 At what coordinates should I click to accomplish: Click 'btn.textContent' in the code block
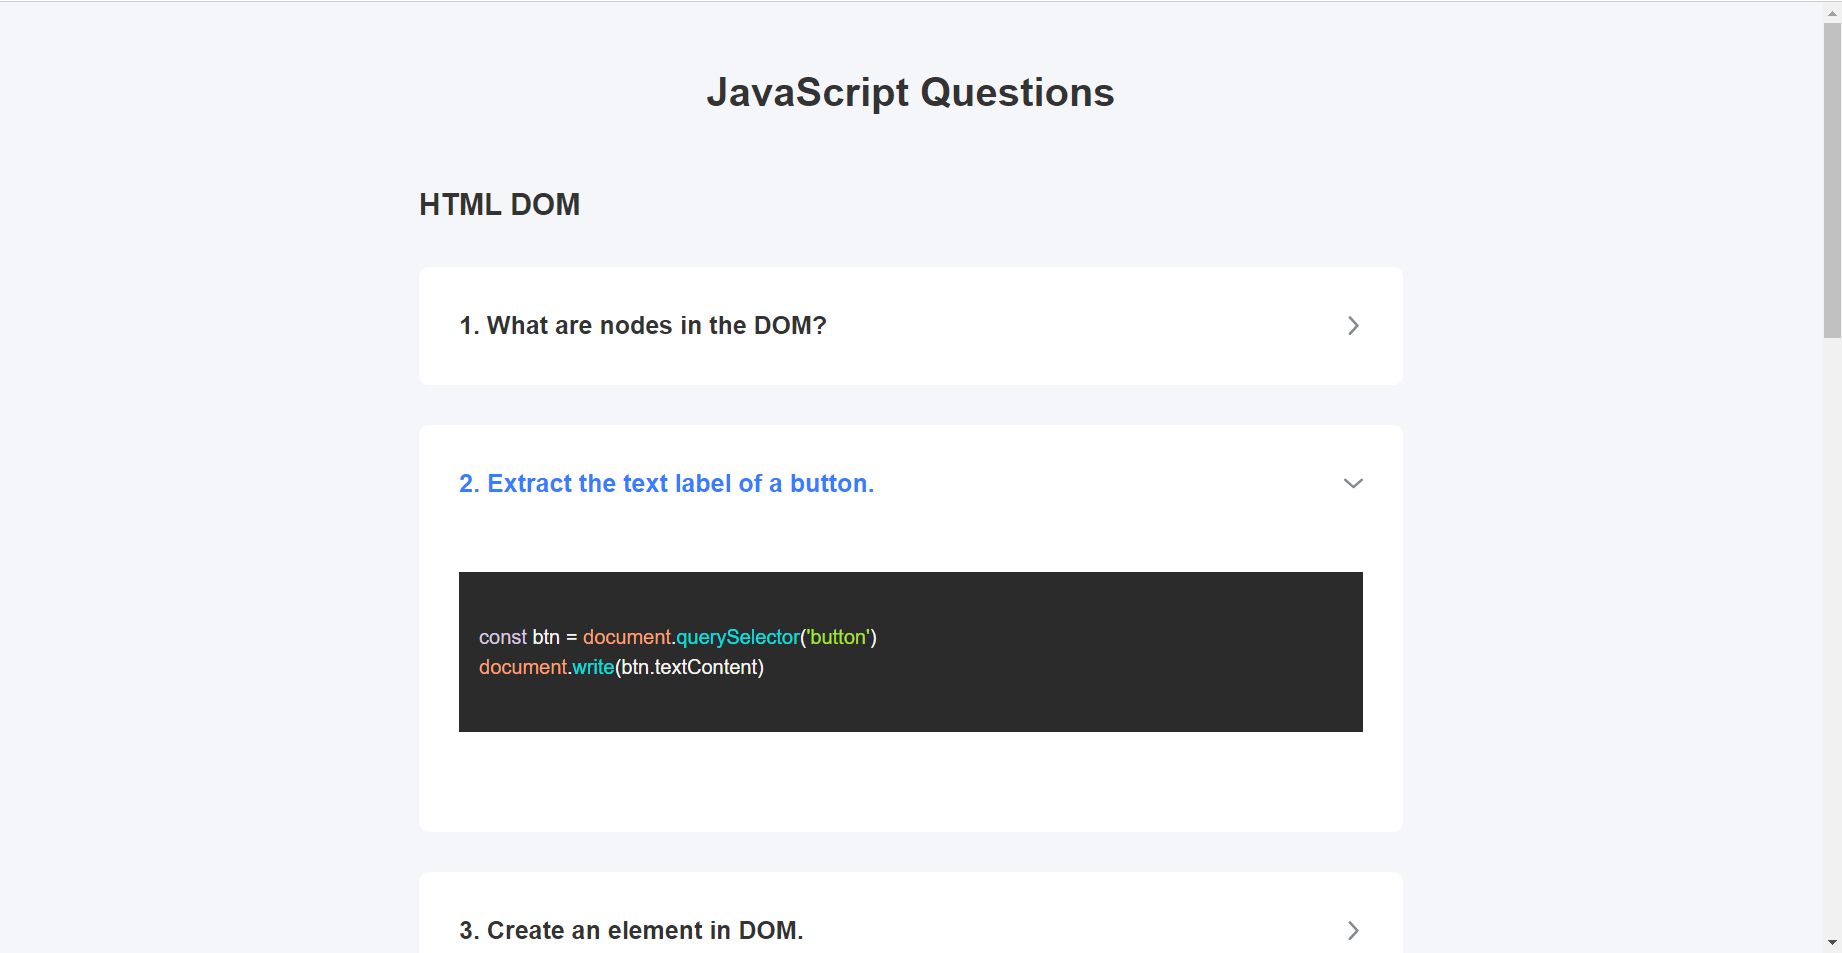(689, 667)
